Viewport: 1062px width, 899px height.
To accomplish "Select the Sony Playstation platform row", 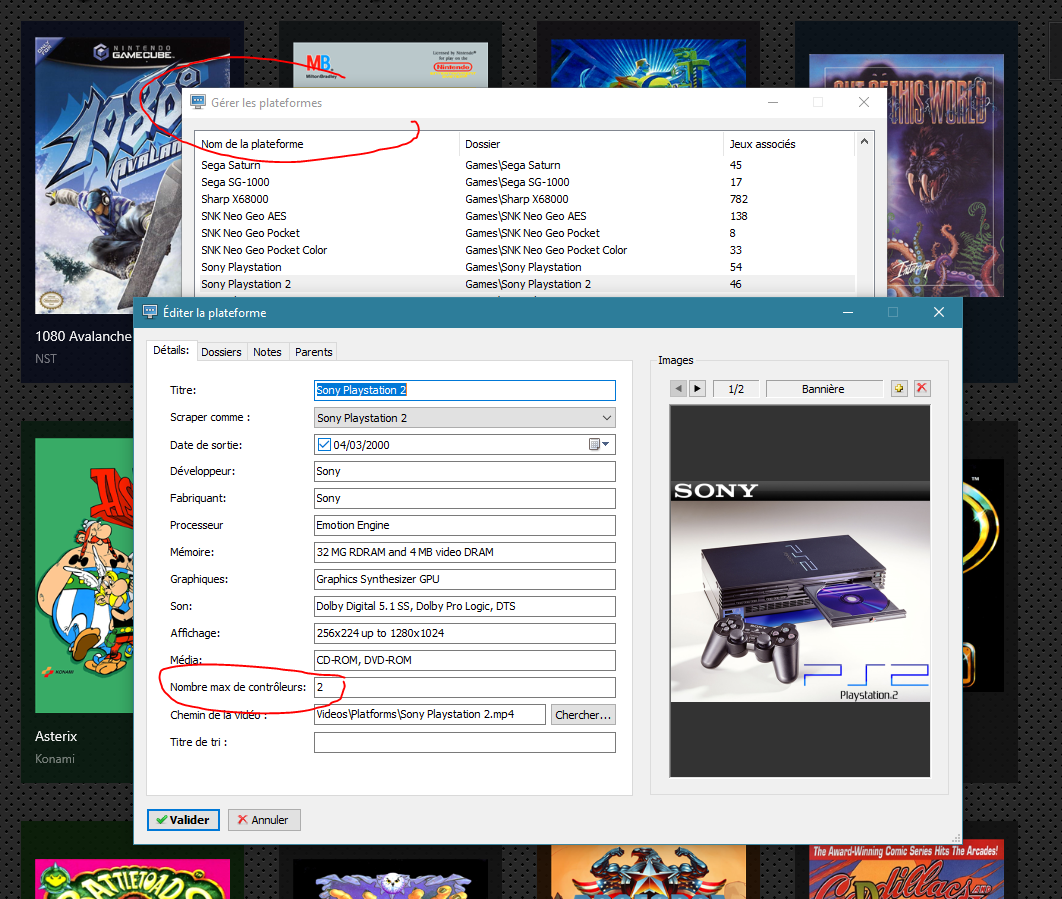I will click(525, 267).
